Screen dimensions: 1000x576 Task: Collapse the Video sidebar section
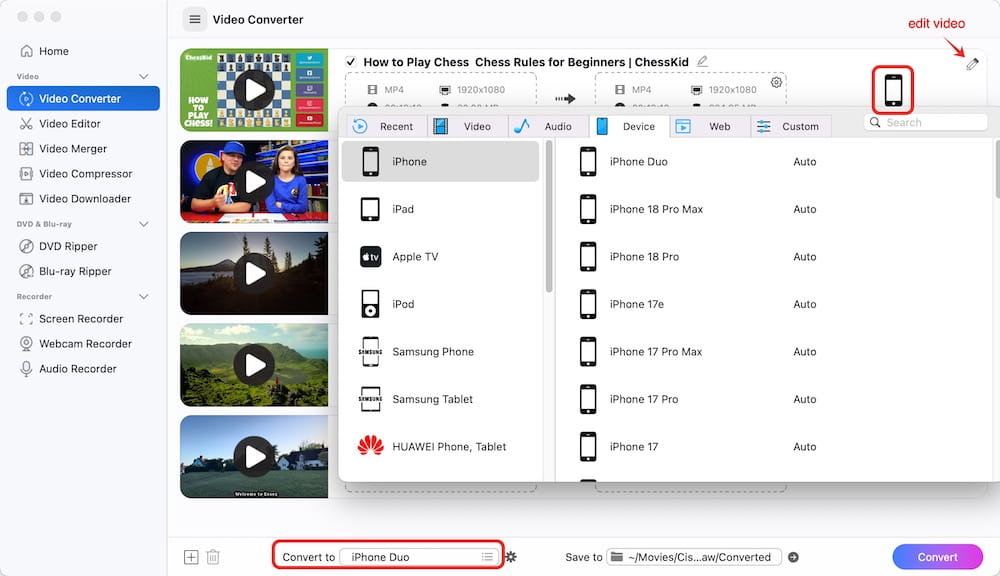click(143, 76)
